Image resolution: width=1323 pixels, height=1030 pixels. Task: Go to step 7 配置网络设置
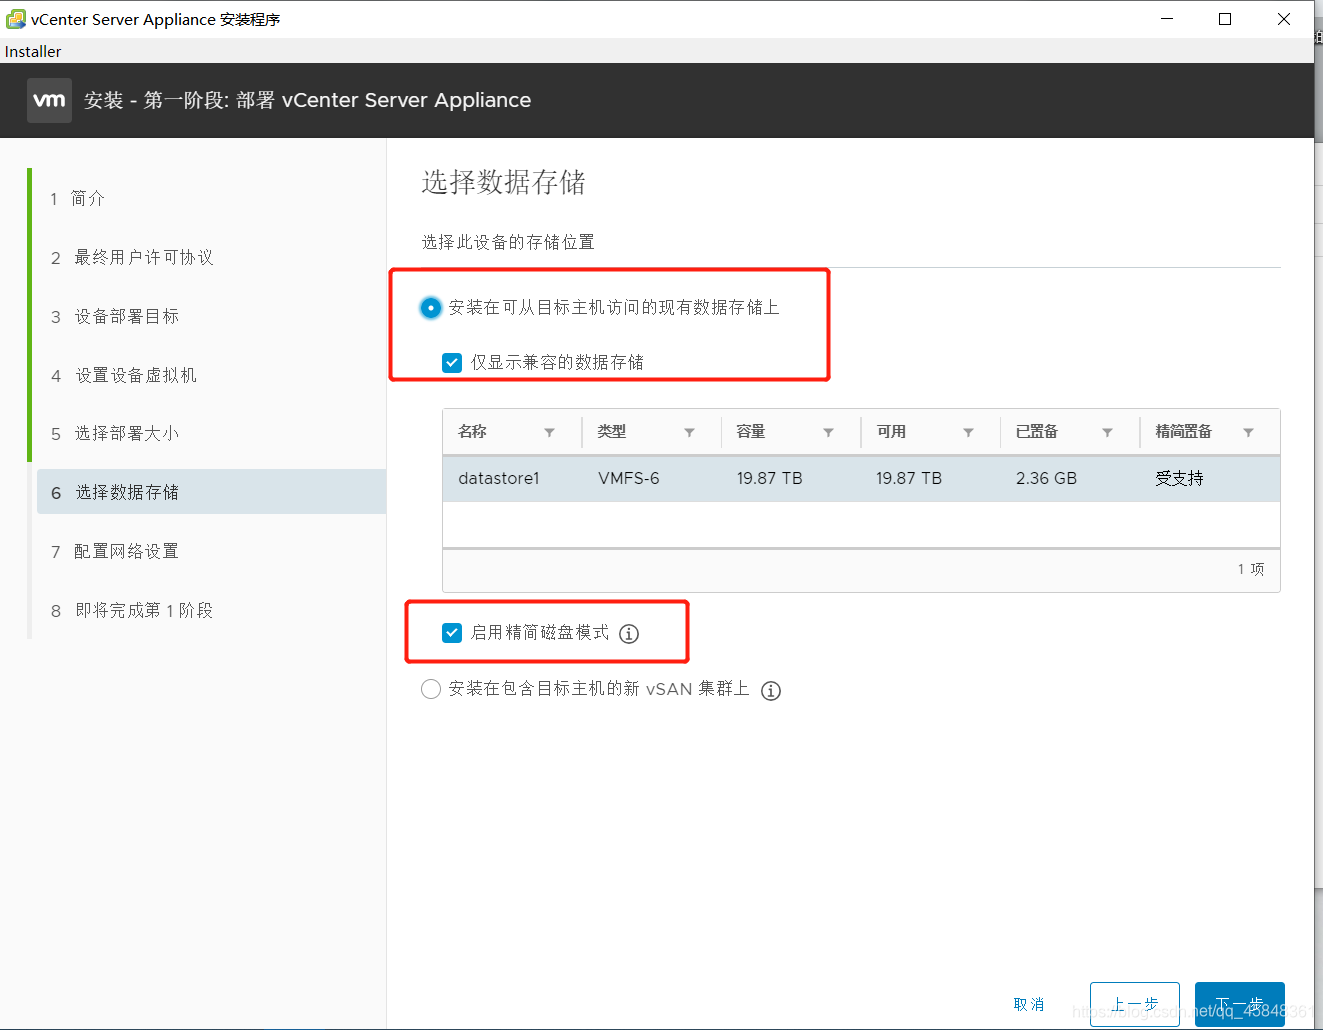point(115,551)
